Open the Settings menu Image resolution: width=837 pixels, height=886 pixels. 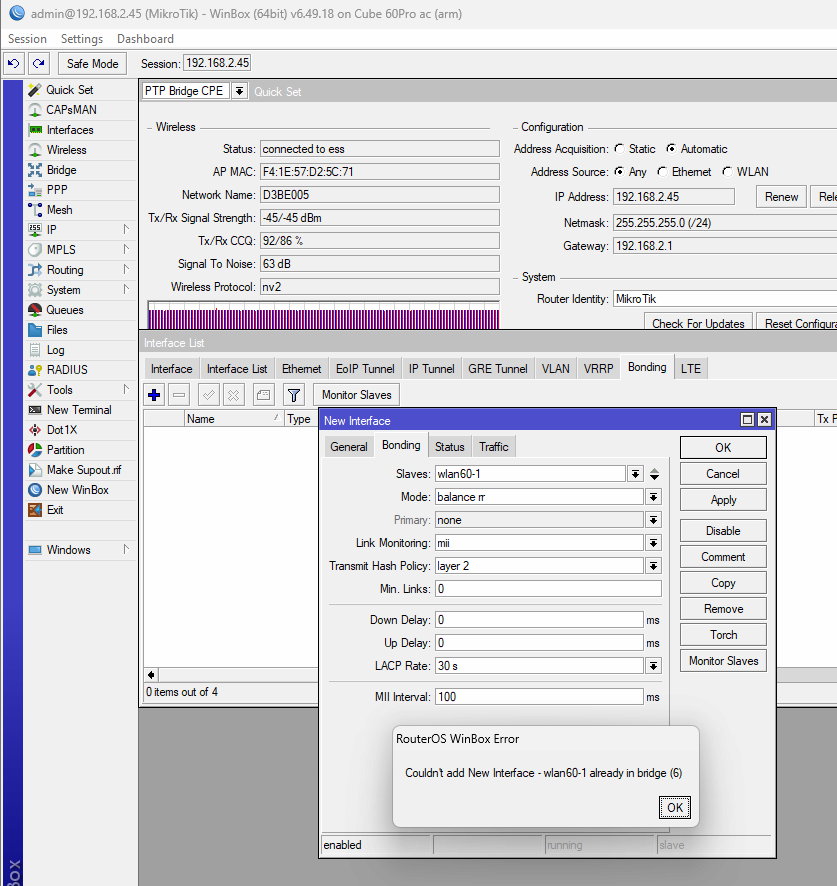[x=81, y=39]
